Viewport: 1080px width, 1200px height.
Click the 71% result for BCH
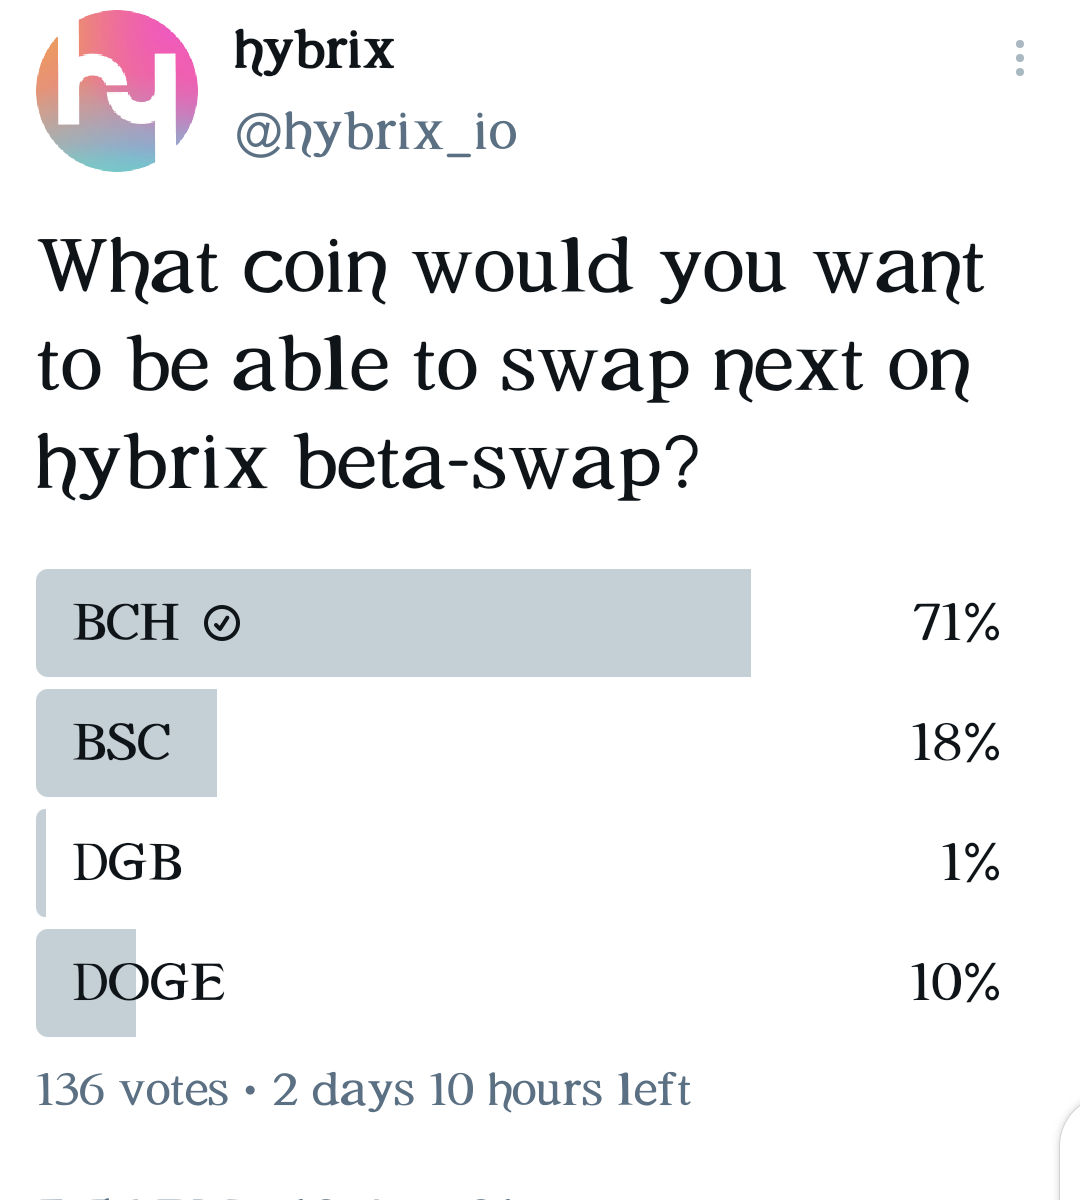pos(956,623)
